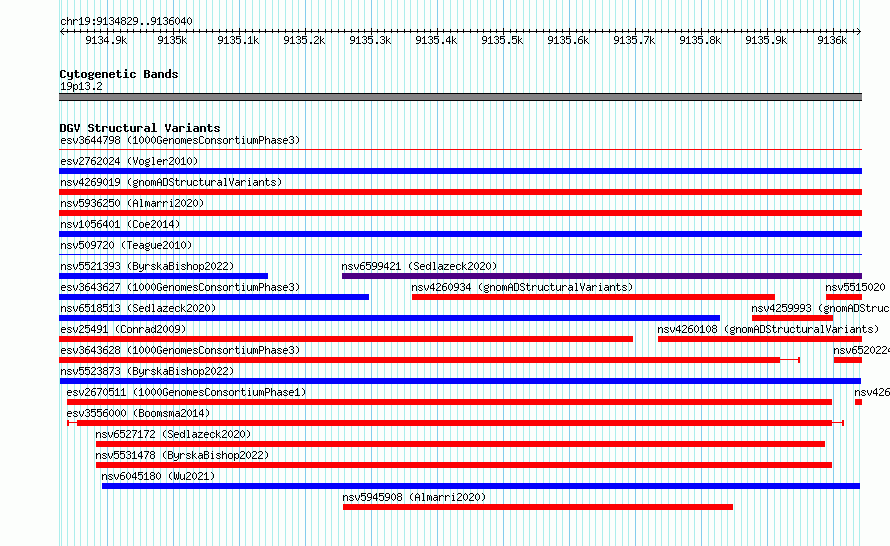890x546 pixels.
Task: Open the nsv4259993 variant label
Action: (x=820, y=308)
